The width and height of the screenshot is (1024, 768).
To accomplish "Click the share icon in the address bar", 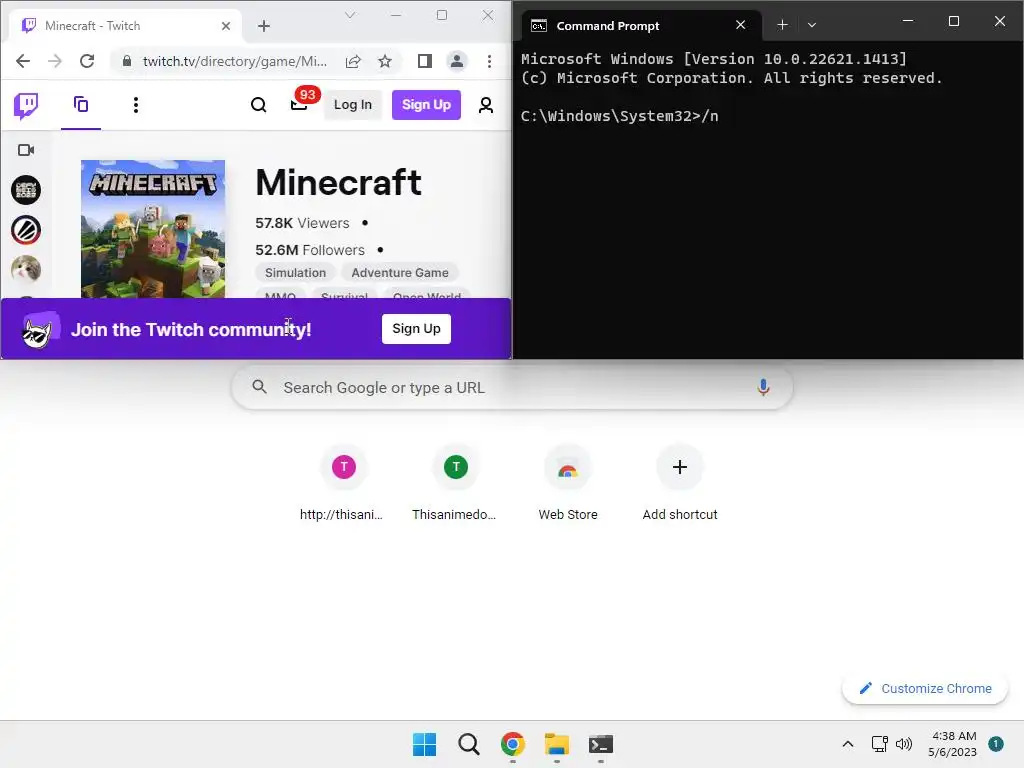I will [x=353, y=61].
